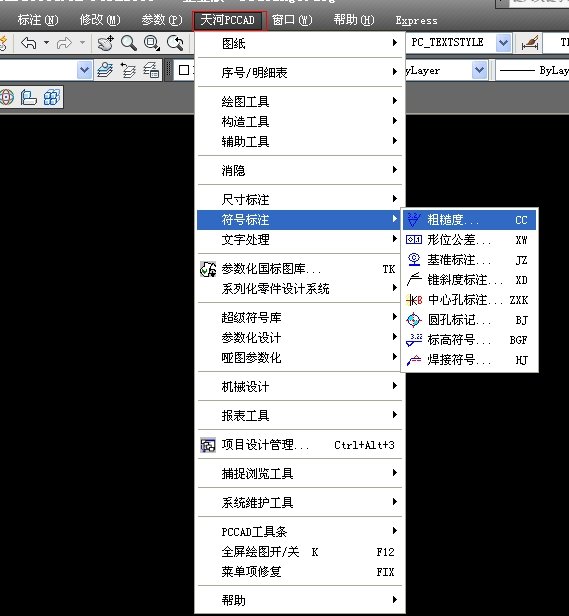Screen dimensions: 569x616
Task: Click the color square swatch in properties toolbar
Action: [x=184, y=70]
